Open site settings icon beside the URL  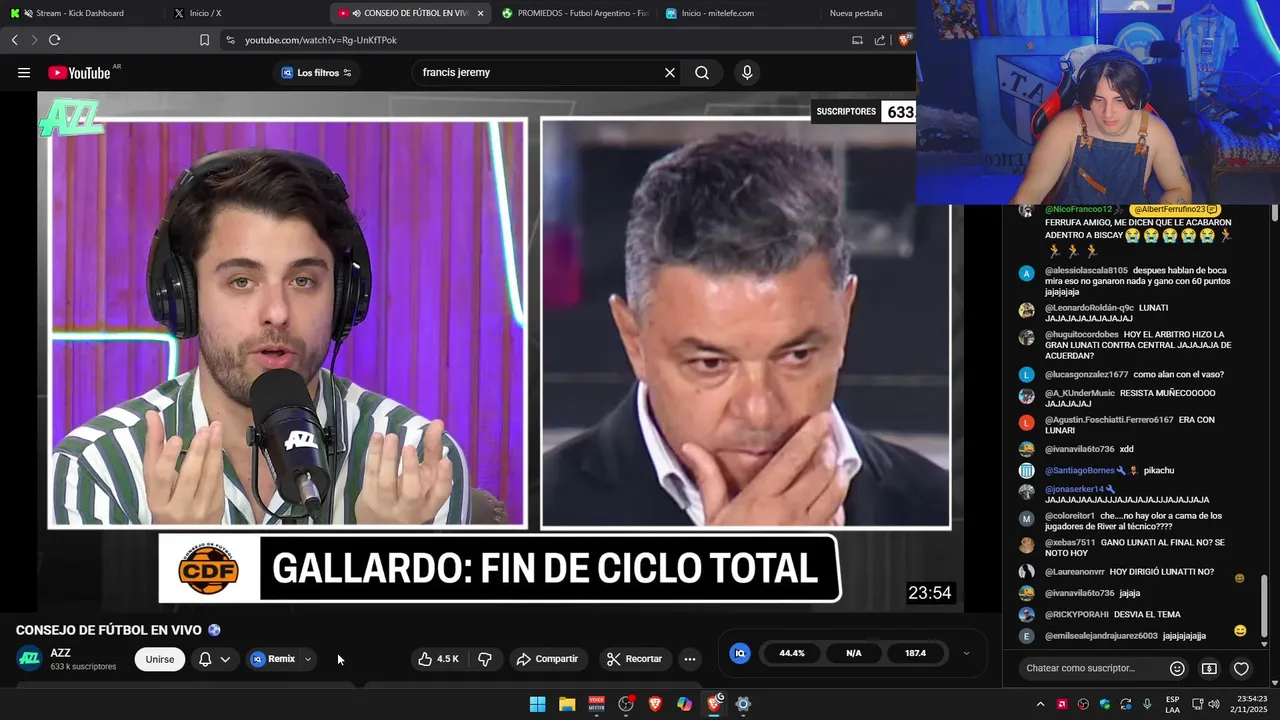pyautogui.click(x=231, y=40)
